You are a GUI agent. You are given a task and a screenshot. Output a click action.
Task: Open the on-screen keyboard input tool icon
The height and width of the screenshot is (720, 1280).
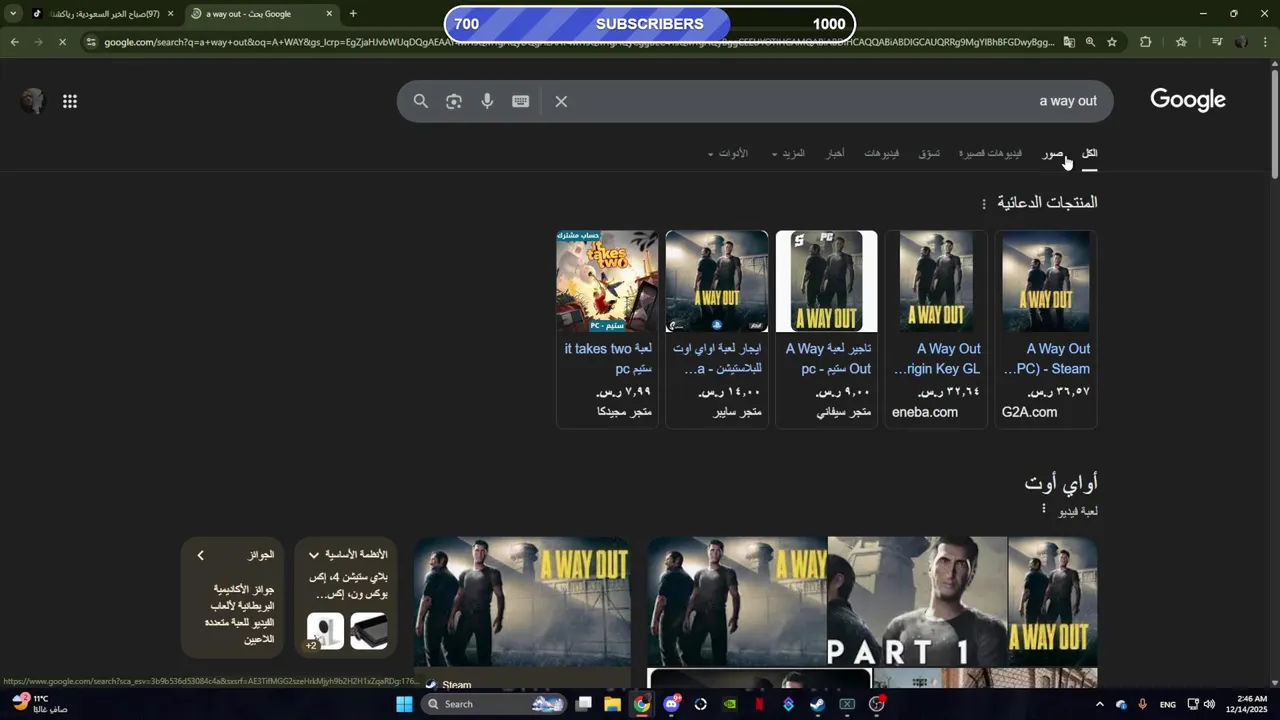520,101
